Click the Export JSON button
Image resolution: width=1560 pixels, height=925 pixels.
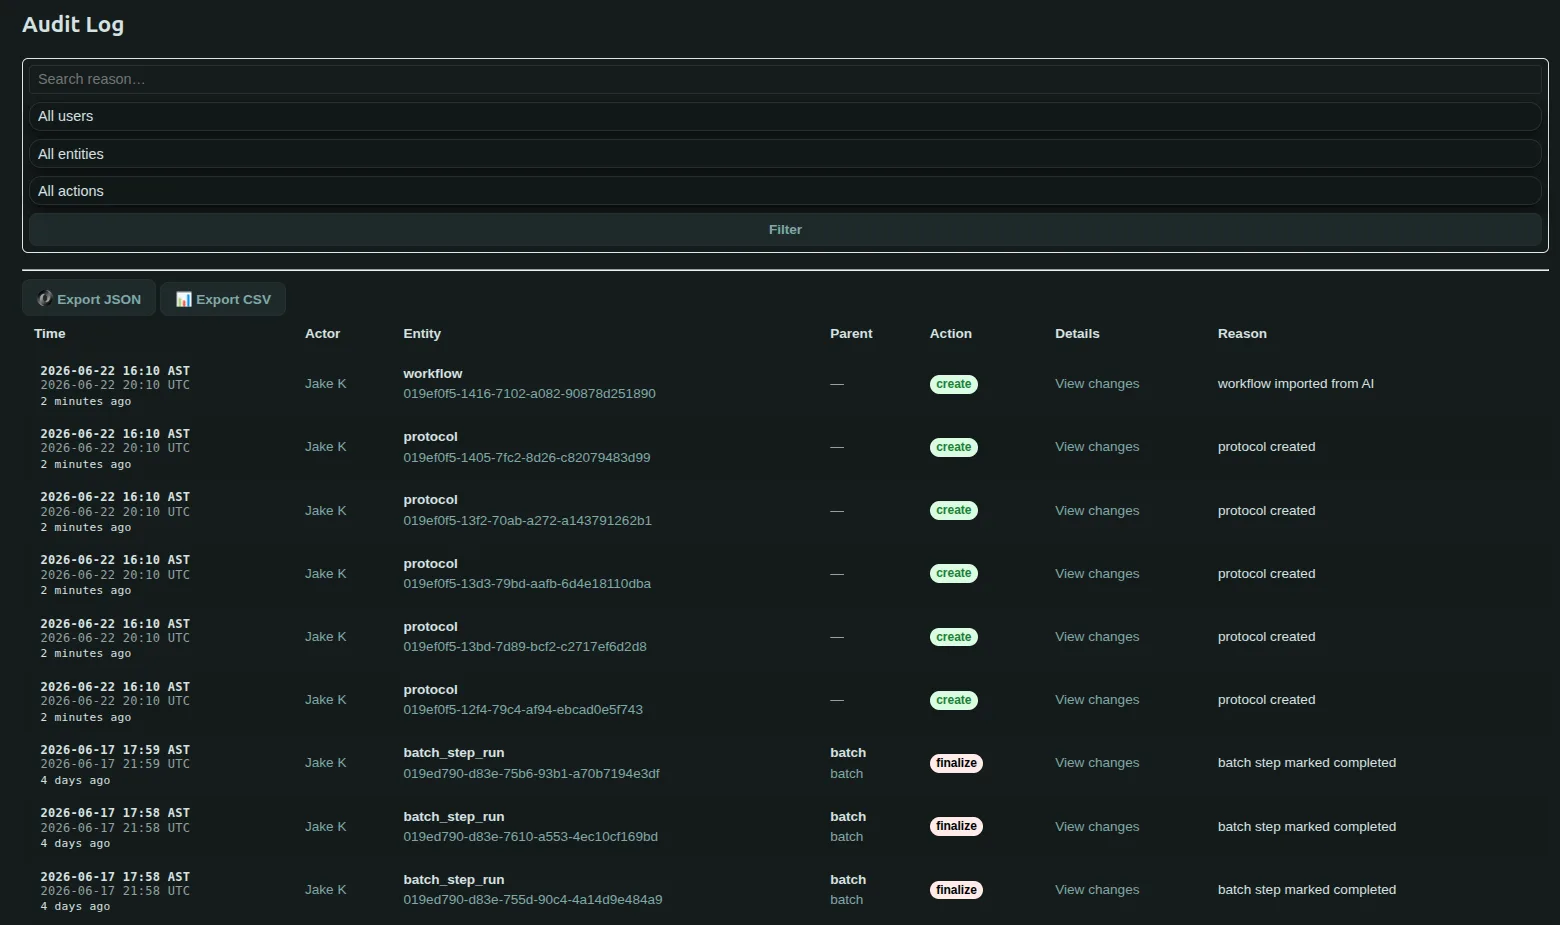pos(89,299)
